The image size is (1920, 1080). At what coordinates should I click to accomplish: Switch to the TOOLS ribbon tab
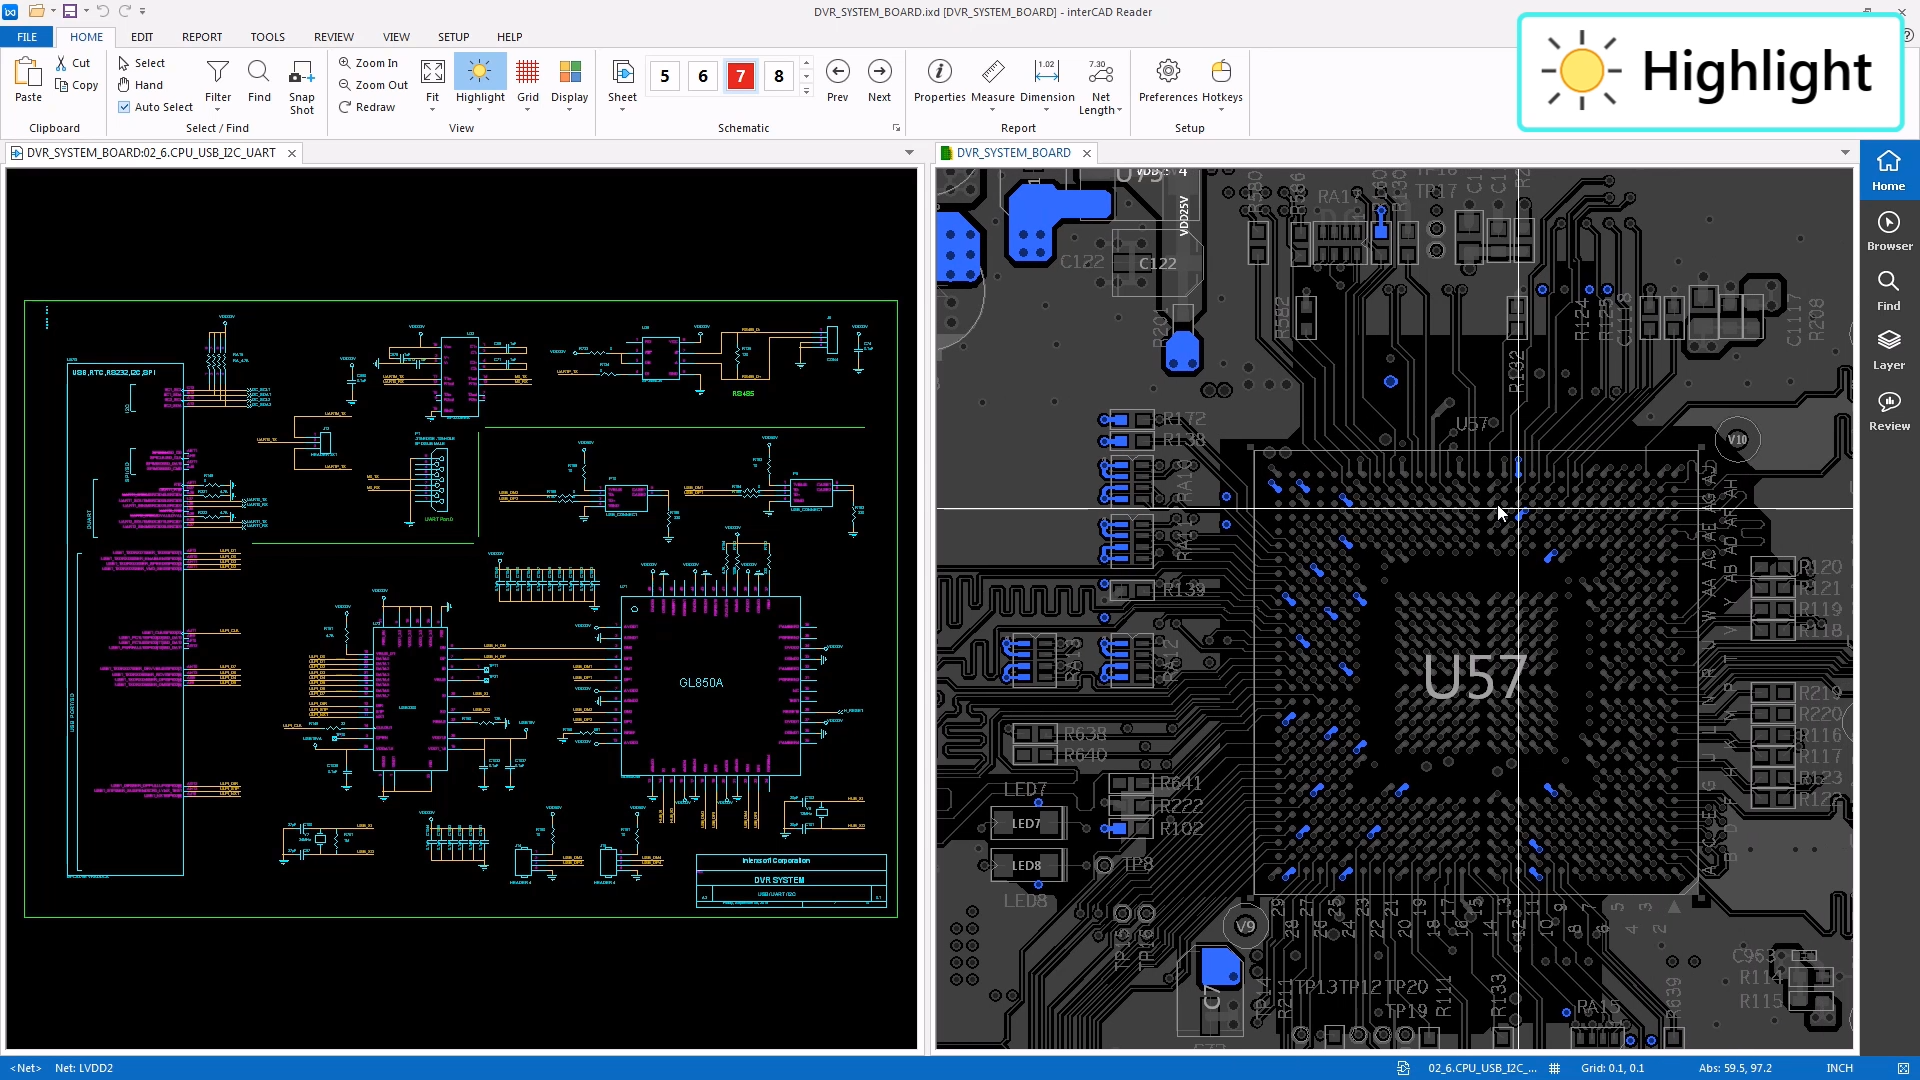pos(267,37)
